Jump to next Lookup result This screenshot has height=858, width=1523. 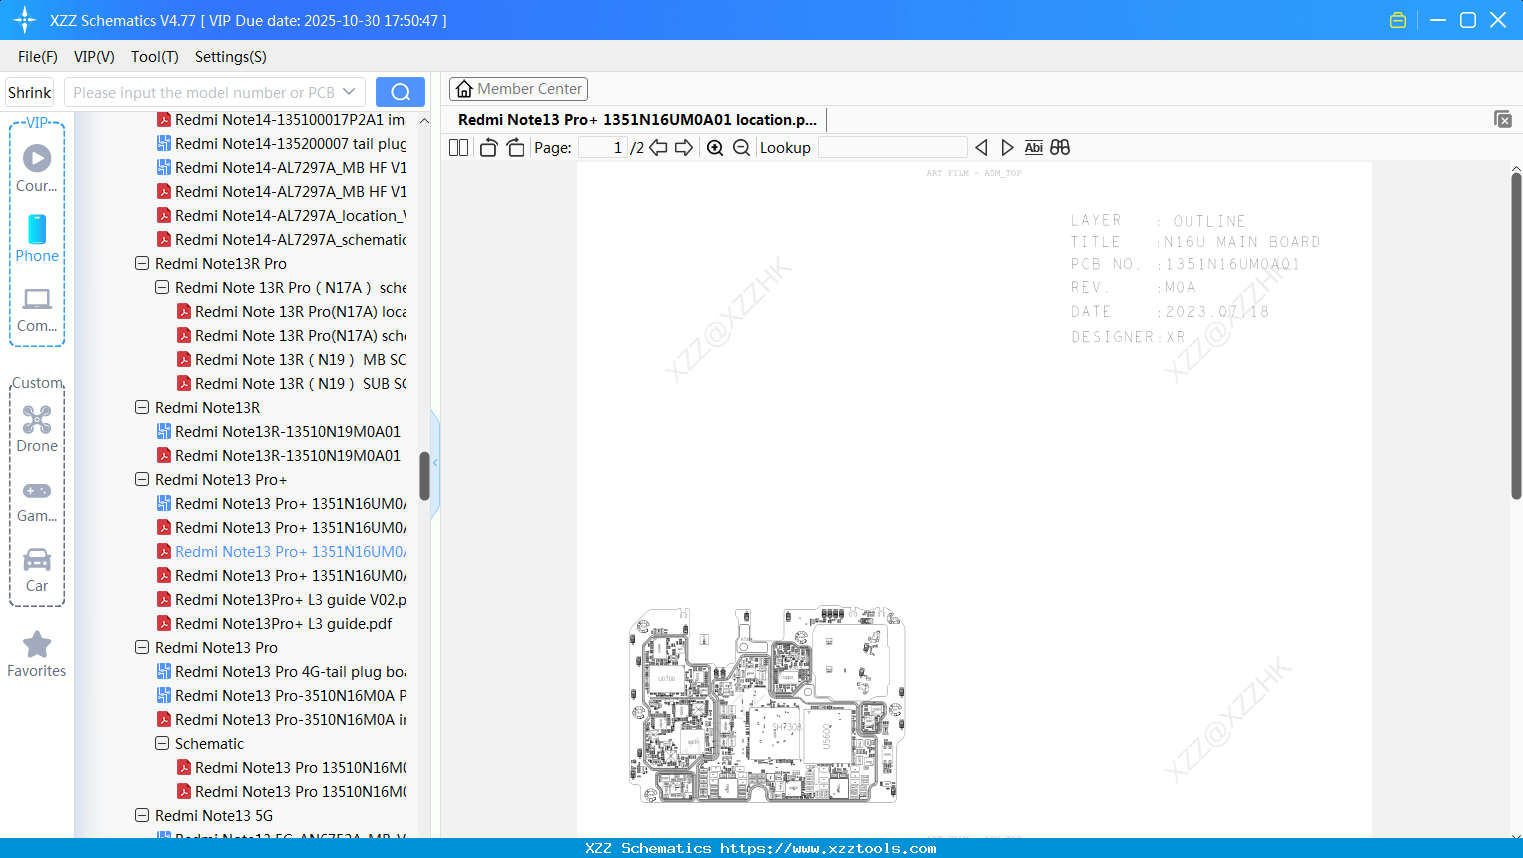coord(1007,148)
